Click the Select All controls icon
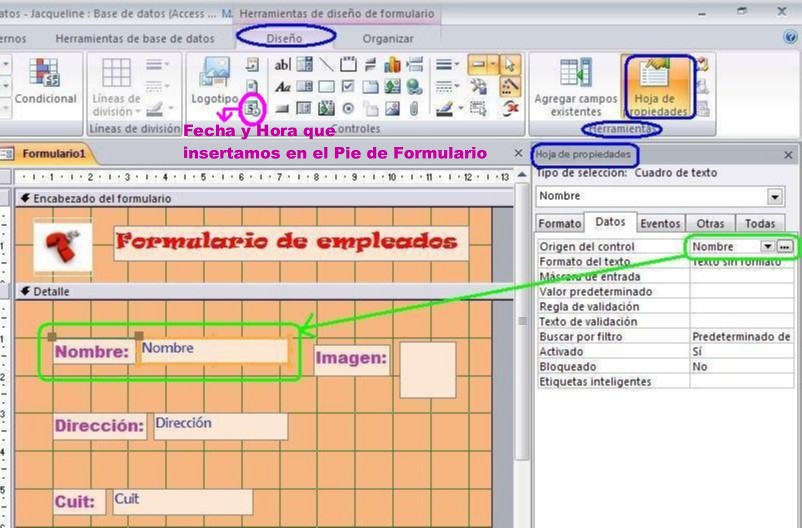802x528 pixels. 479,108
